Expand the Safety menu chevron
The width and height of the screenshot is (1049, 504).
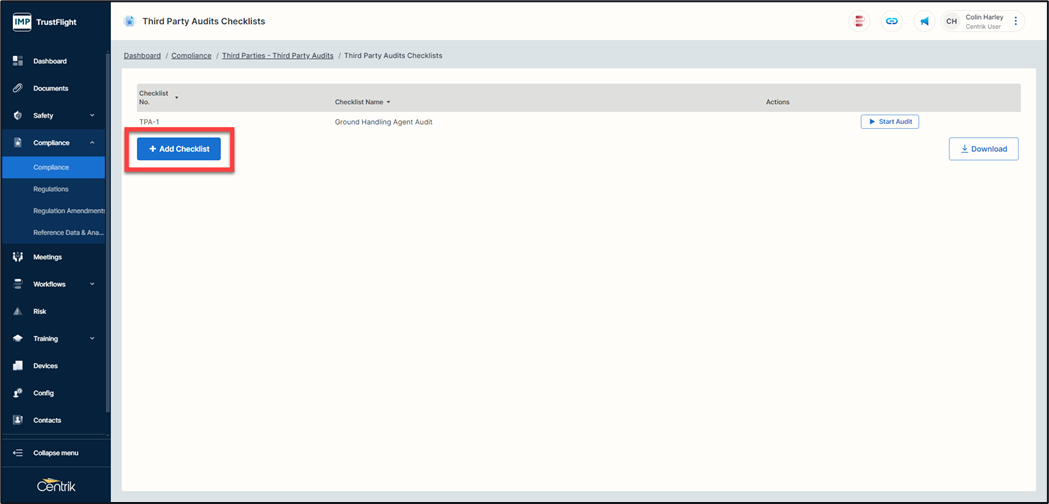tap(92, 116)
